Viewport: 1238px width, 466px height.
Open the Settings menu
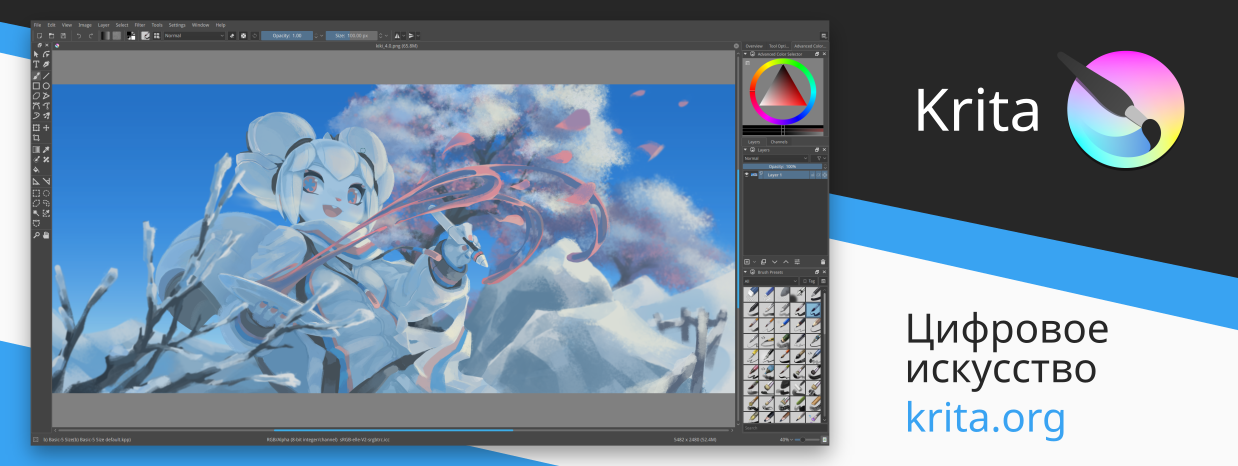(177, 24)
